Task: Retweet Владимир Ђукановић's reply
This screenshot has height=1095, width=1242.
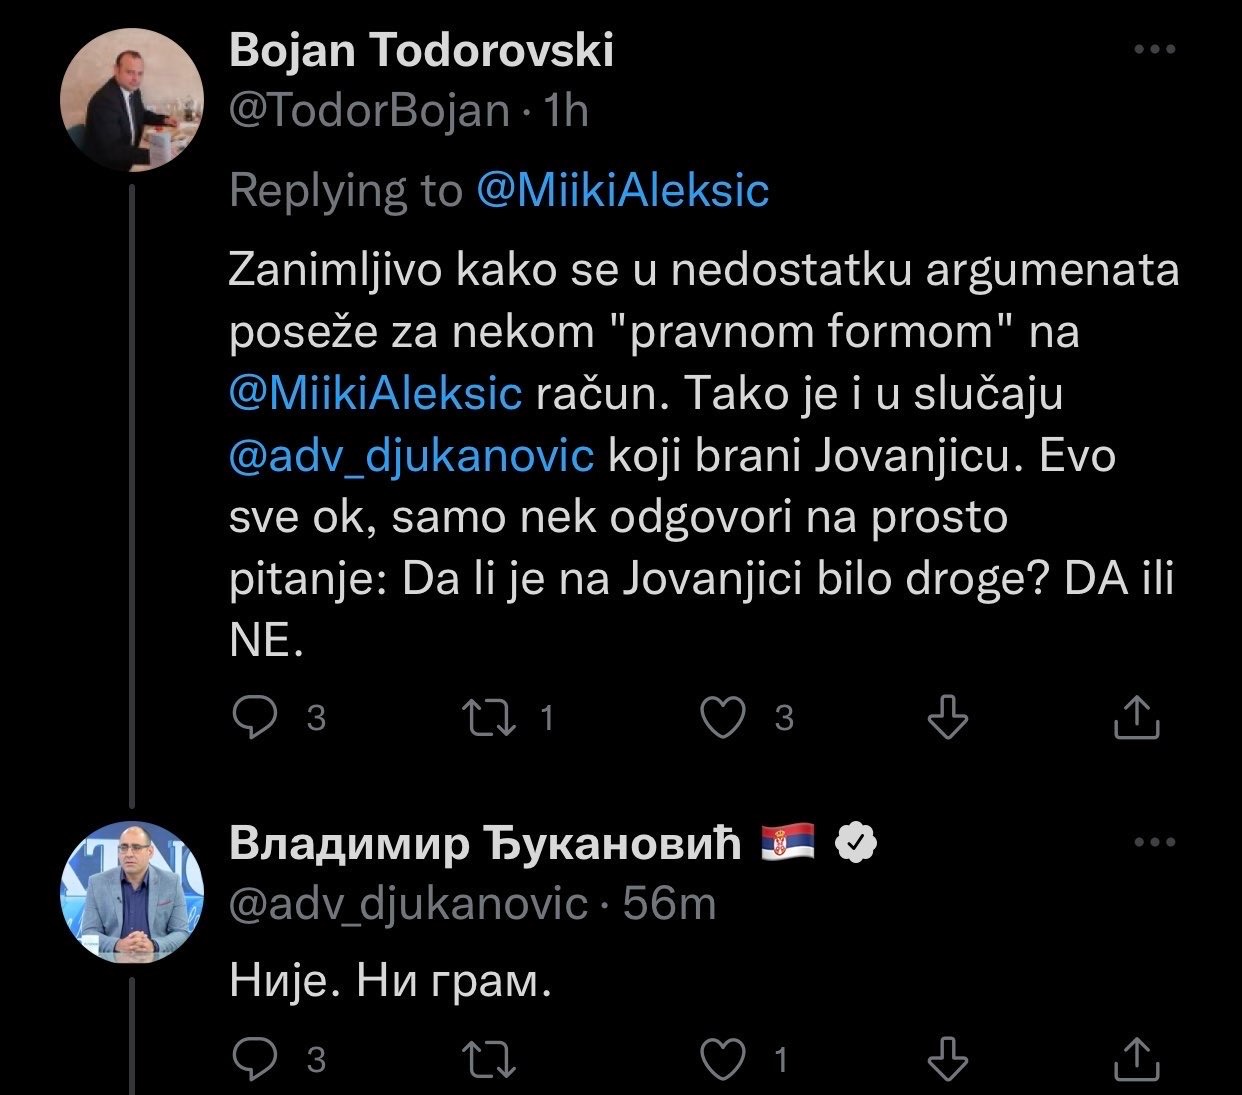Action: pyautogui.click(x=489, y=1058)
